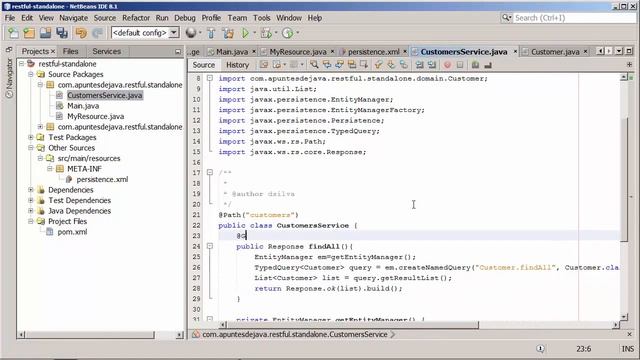This screenshot has height=360, width=640.
Task: Click the Next Bookmark editor icon
Action: click(391, 64)
